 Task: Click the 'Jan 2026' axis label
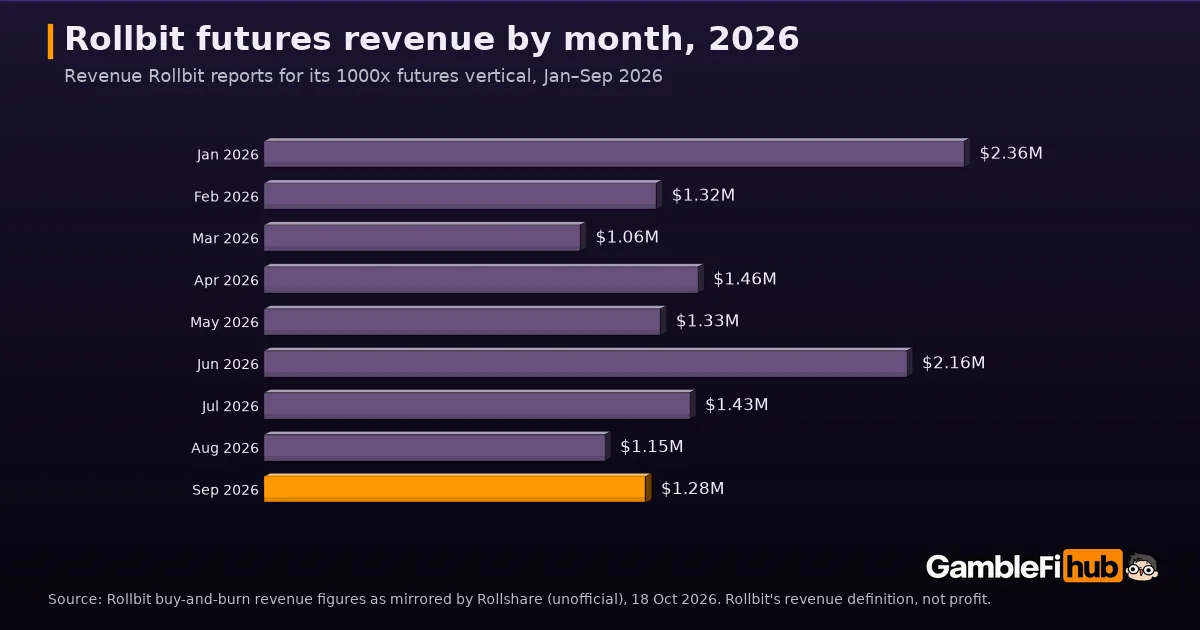click(x=228, y=155)
